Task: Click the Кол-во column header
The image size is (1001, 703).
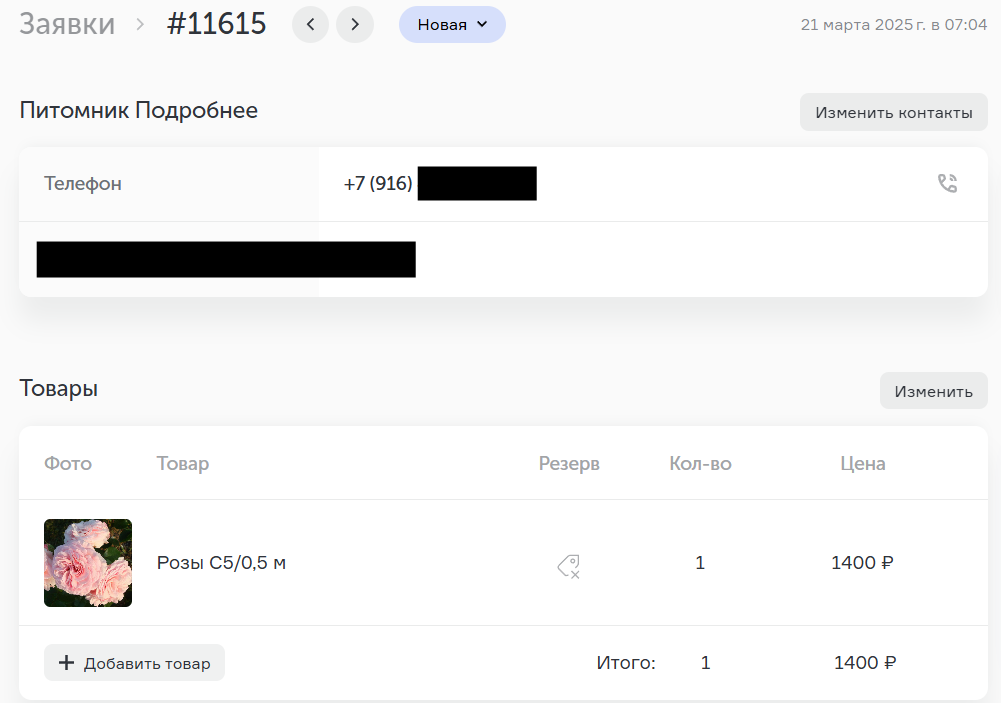Action: [x=700, y=464]
